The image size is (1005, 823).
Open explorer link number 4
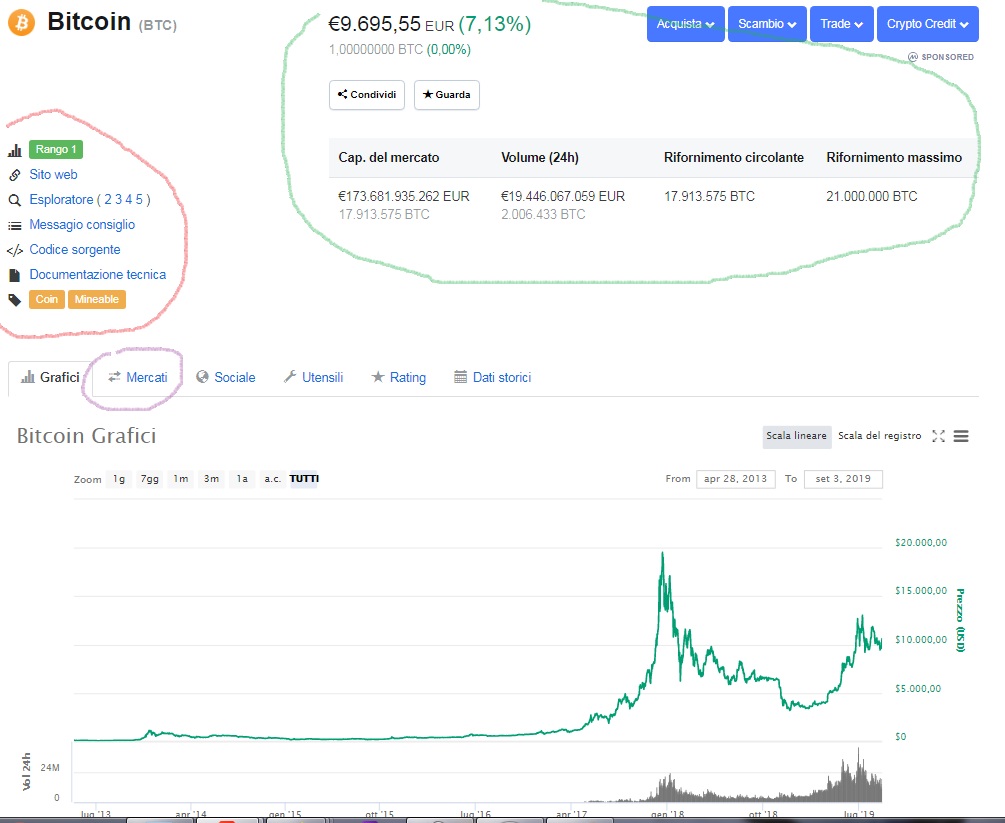[129, 200]
